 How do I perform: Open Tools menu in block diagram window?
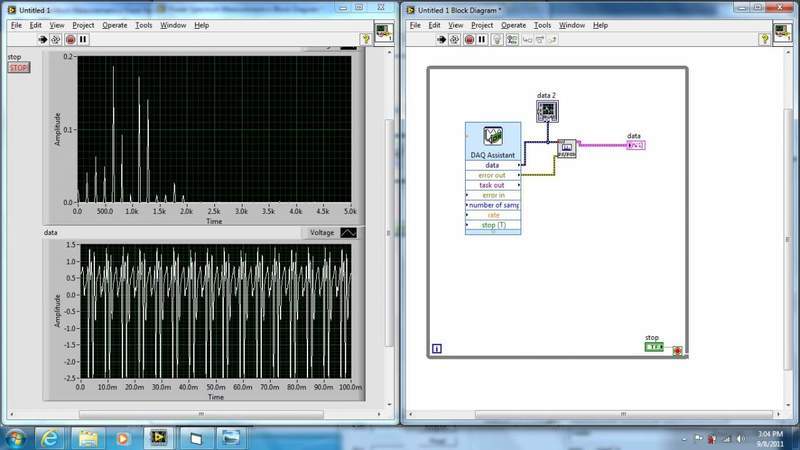point(542,25)
